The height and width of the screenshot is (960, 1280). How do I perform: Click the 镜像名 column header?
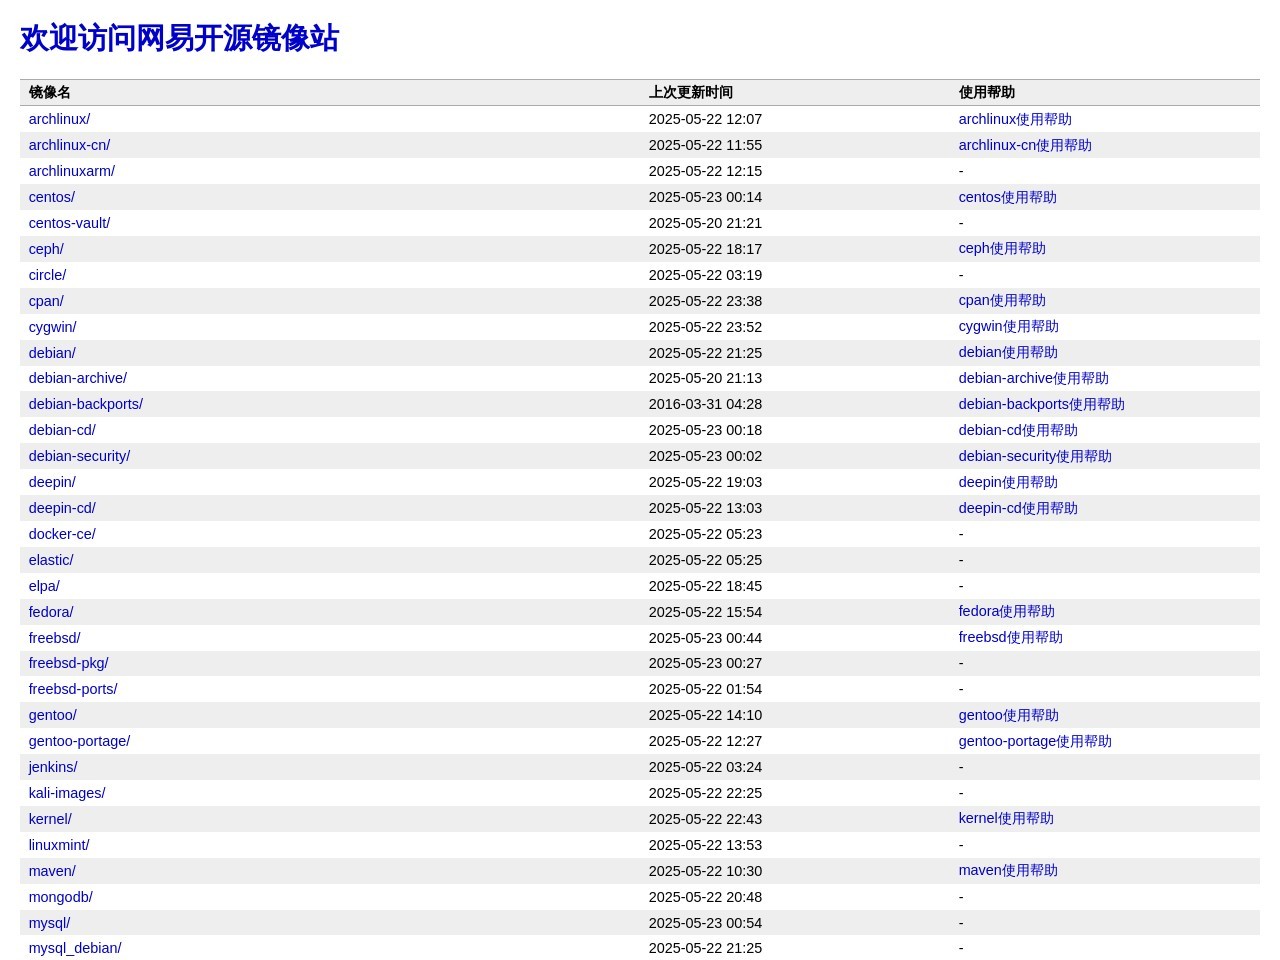[x=50, y=92]
